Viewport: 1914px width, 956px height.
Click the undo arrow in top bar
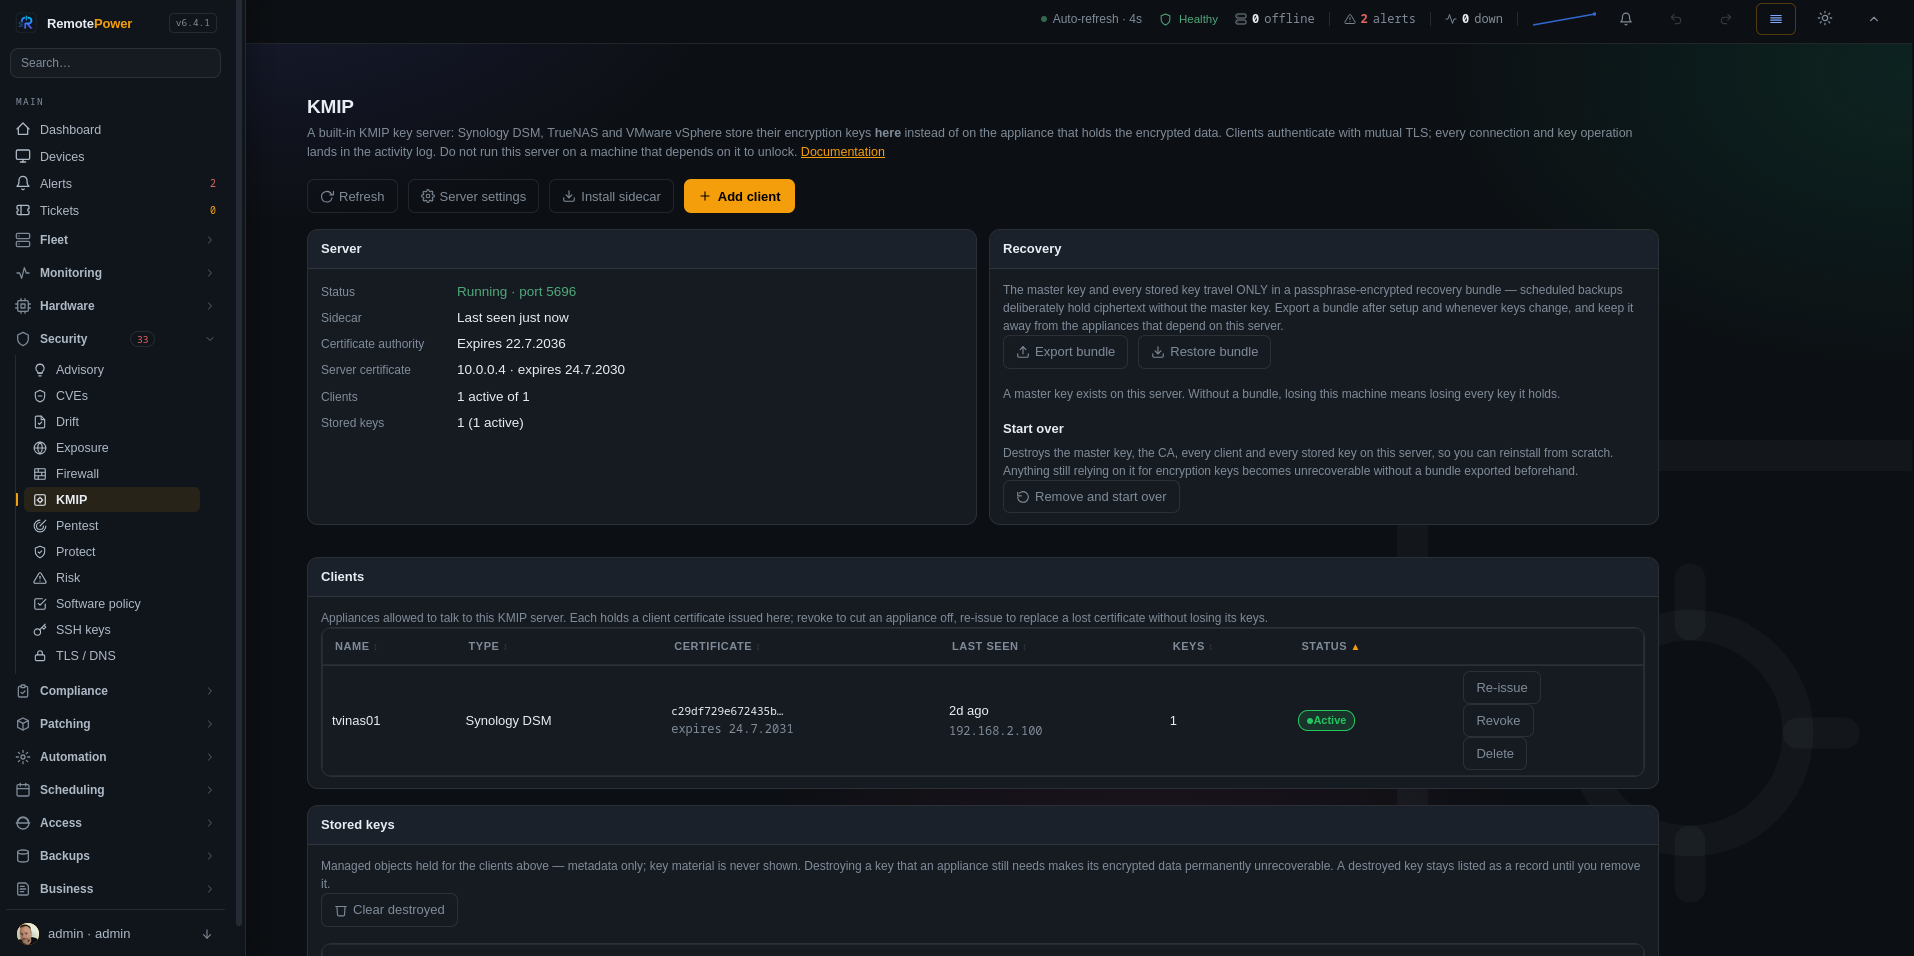pyautogui.click(x=1676, y=19)
